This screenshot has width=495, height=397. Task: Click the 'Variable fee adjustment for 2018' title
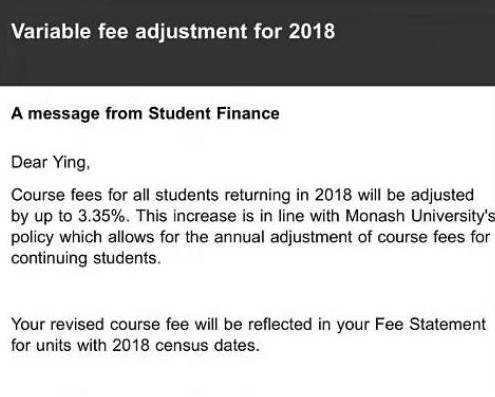coord(173,32)
